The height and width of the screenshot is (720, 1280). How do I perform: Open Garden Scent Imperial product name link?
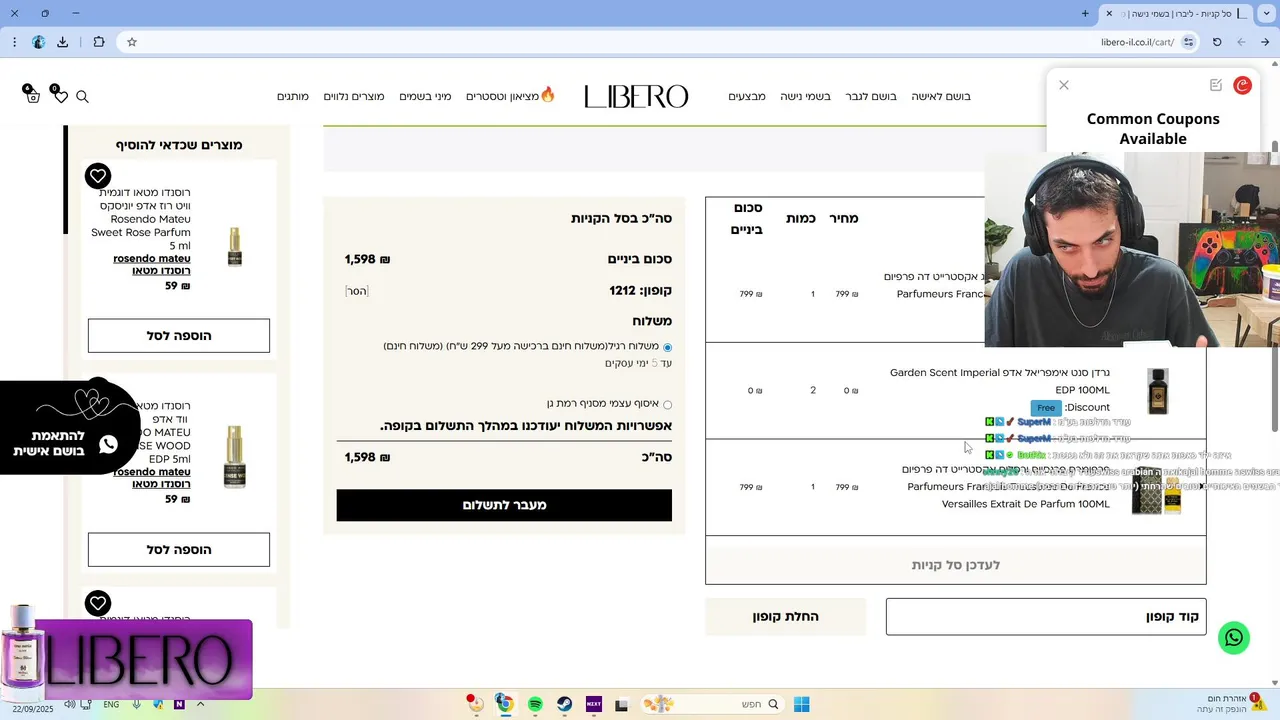1000,381
